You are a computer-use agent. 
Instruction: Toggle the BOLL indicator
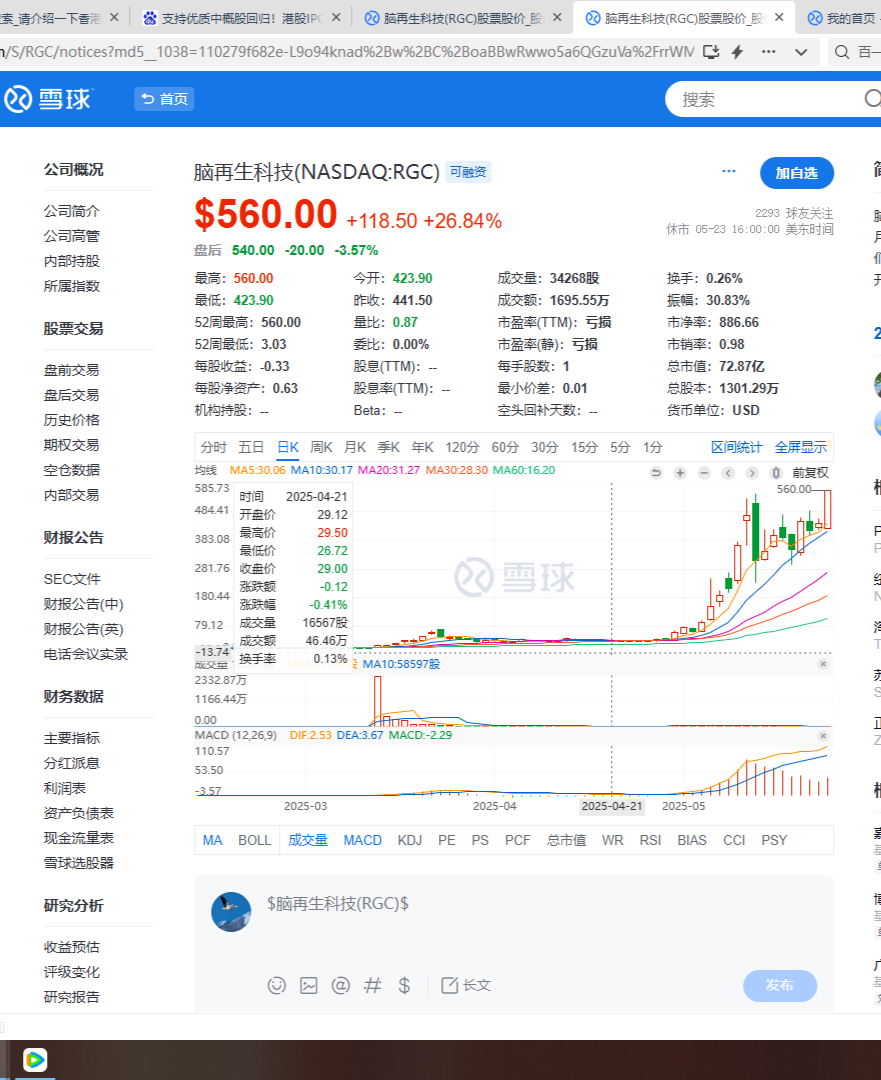[x=254, y=840]
